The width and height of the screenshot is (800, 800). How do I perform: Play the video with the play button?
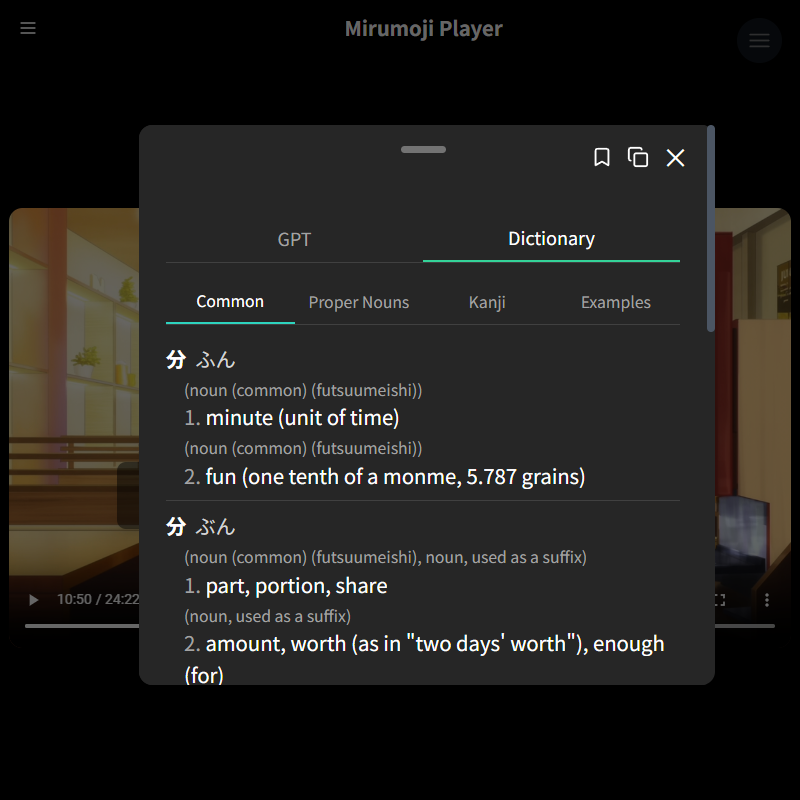tap(34, 599)
